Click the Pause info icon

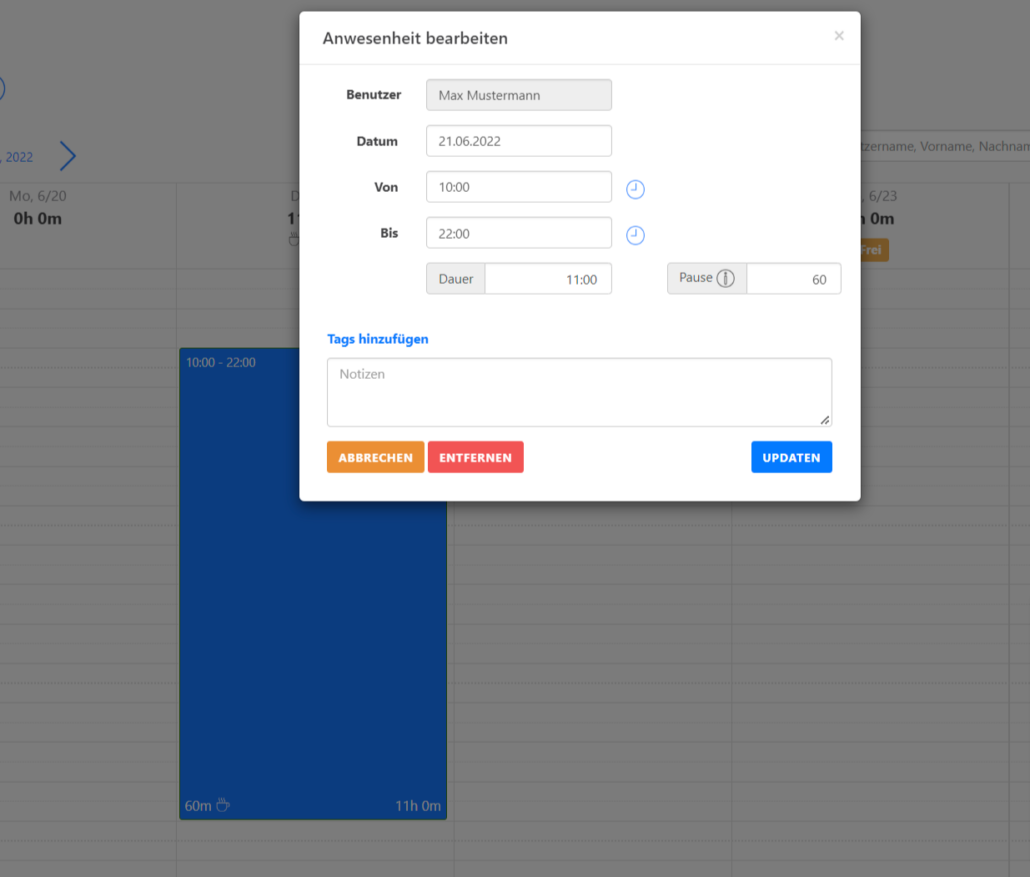pyautogui.click(x=726, y=279)
